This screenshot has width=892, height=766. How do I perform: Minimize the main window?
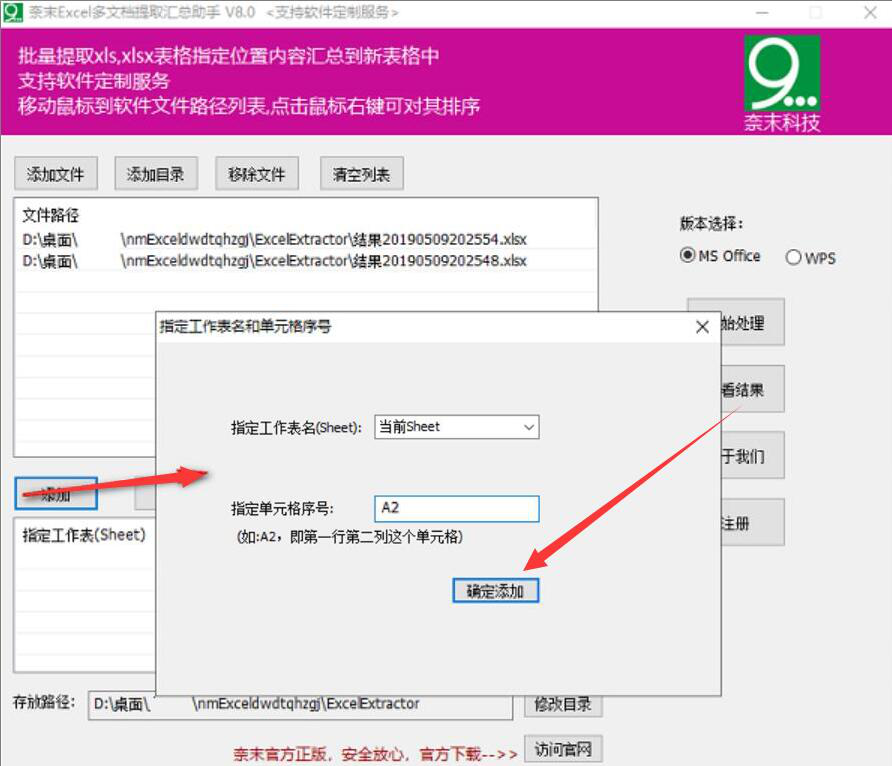pyautogui.click(x=762, y=13)
